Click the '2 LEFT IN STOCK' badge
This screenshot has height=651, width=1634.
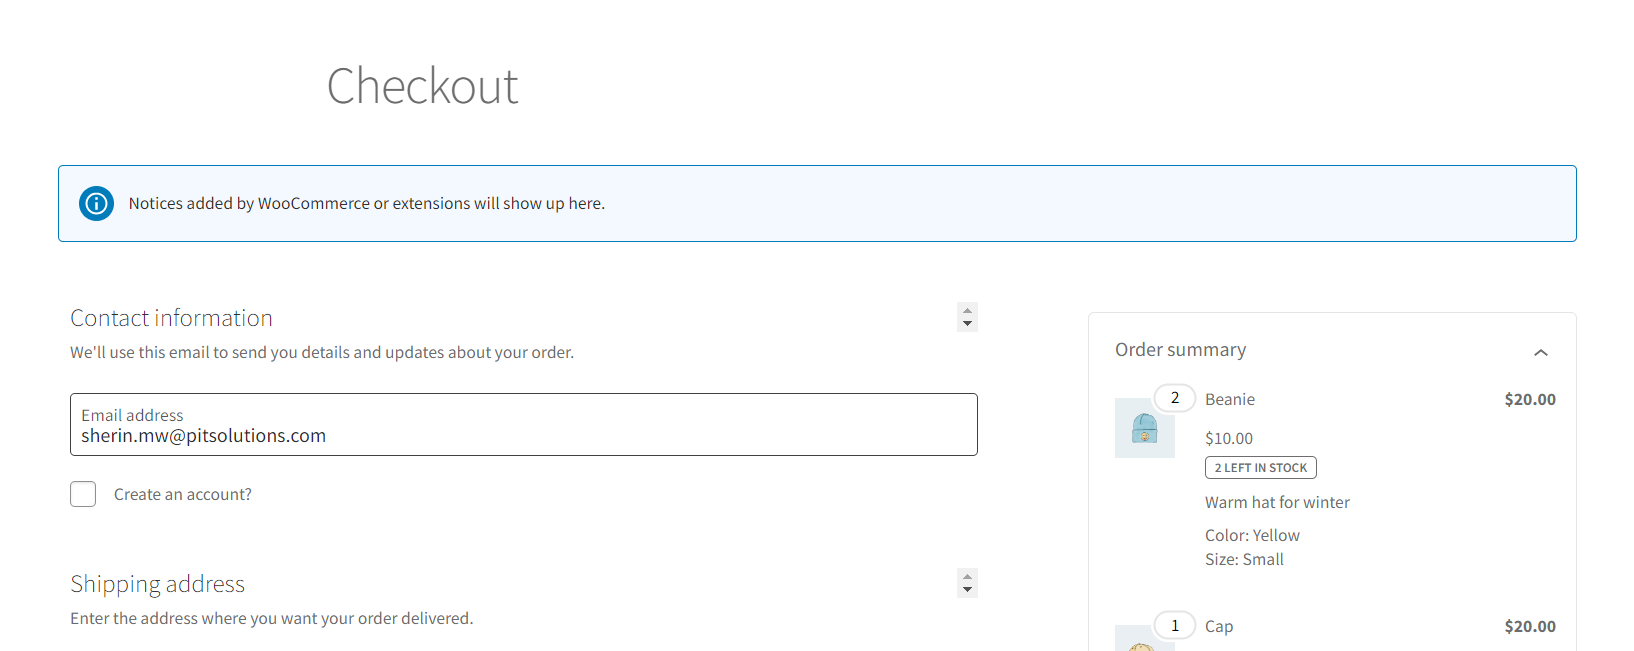tap(1260, 468)
